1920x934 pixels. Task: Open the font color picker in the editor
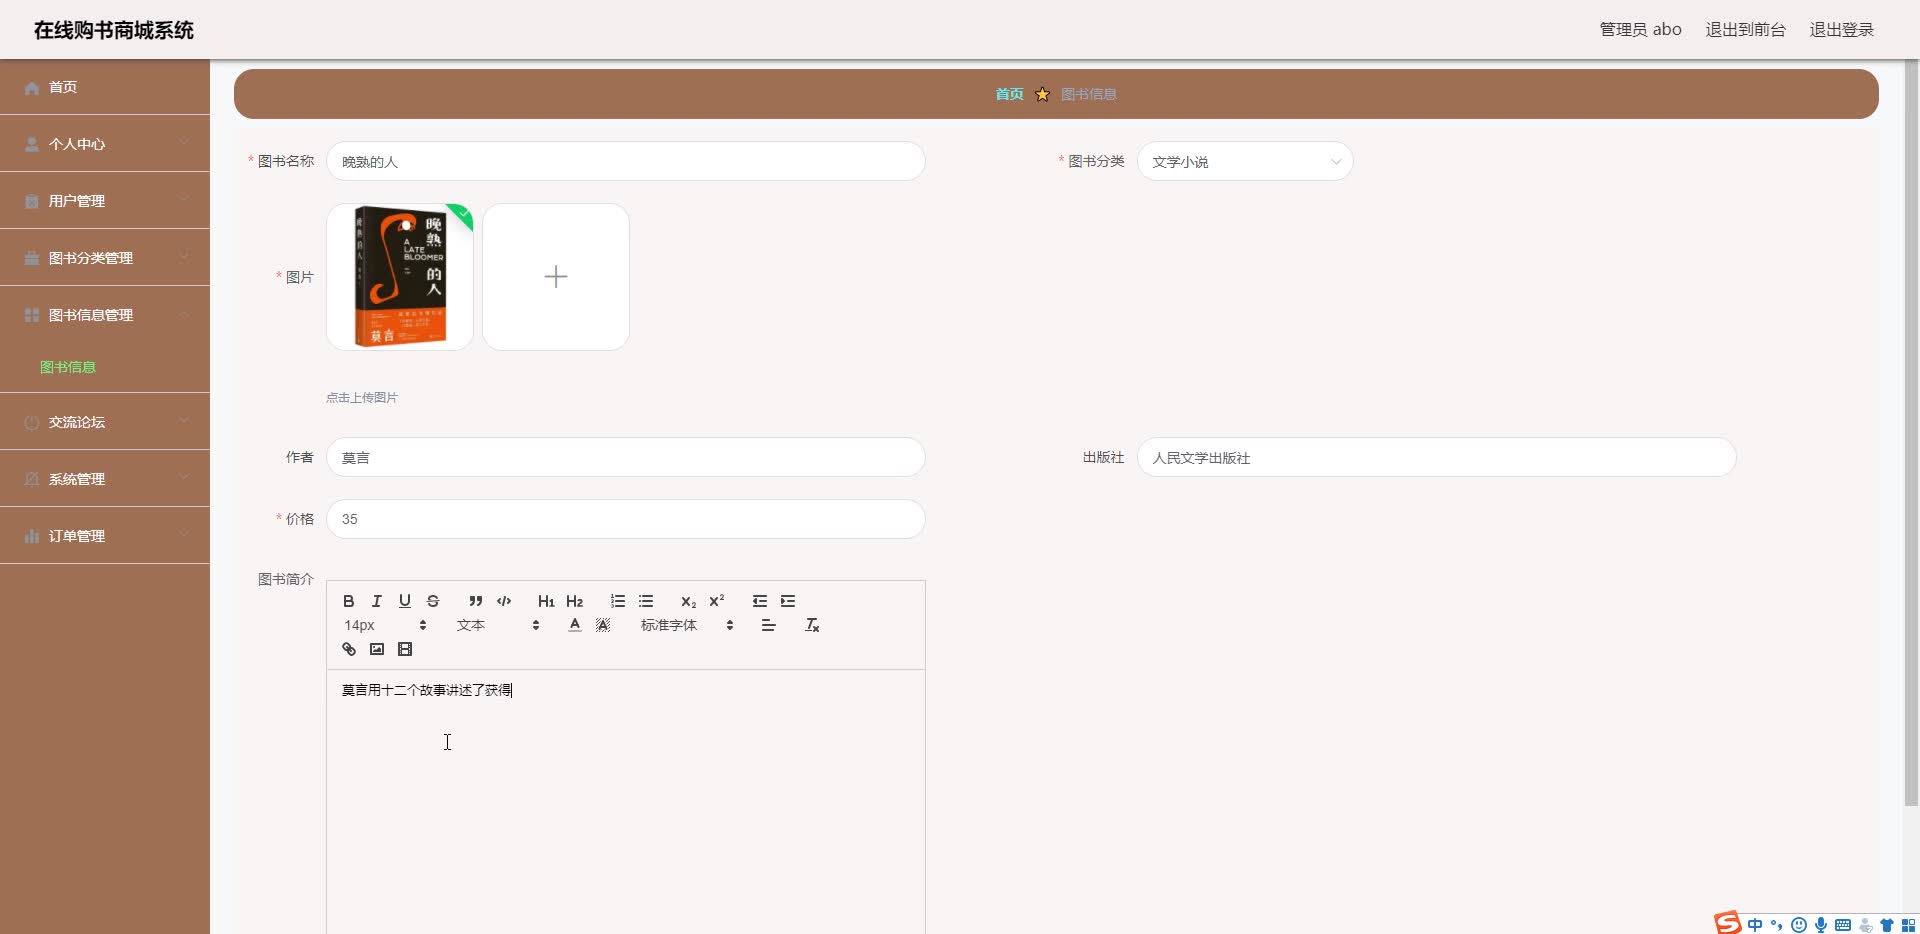[x=574, y=624]
